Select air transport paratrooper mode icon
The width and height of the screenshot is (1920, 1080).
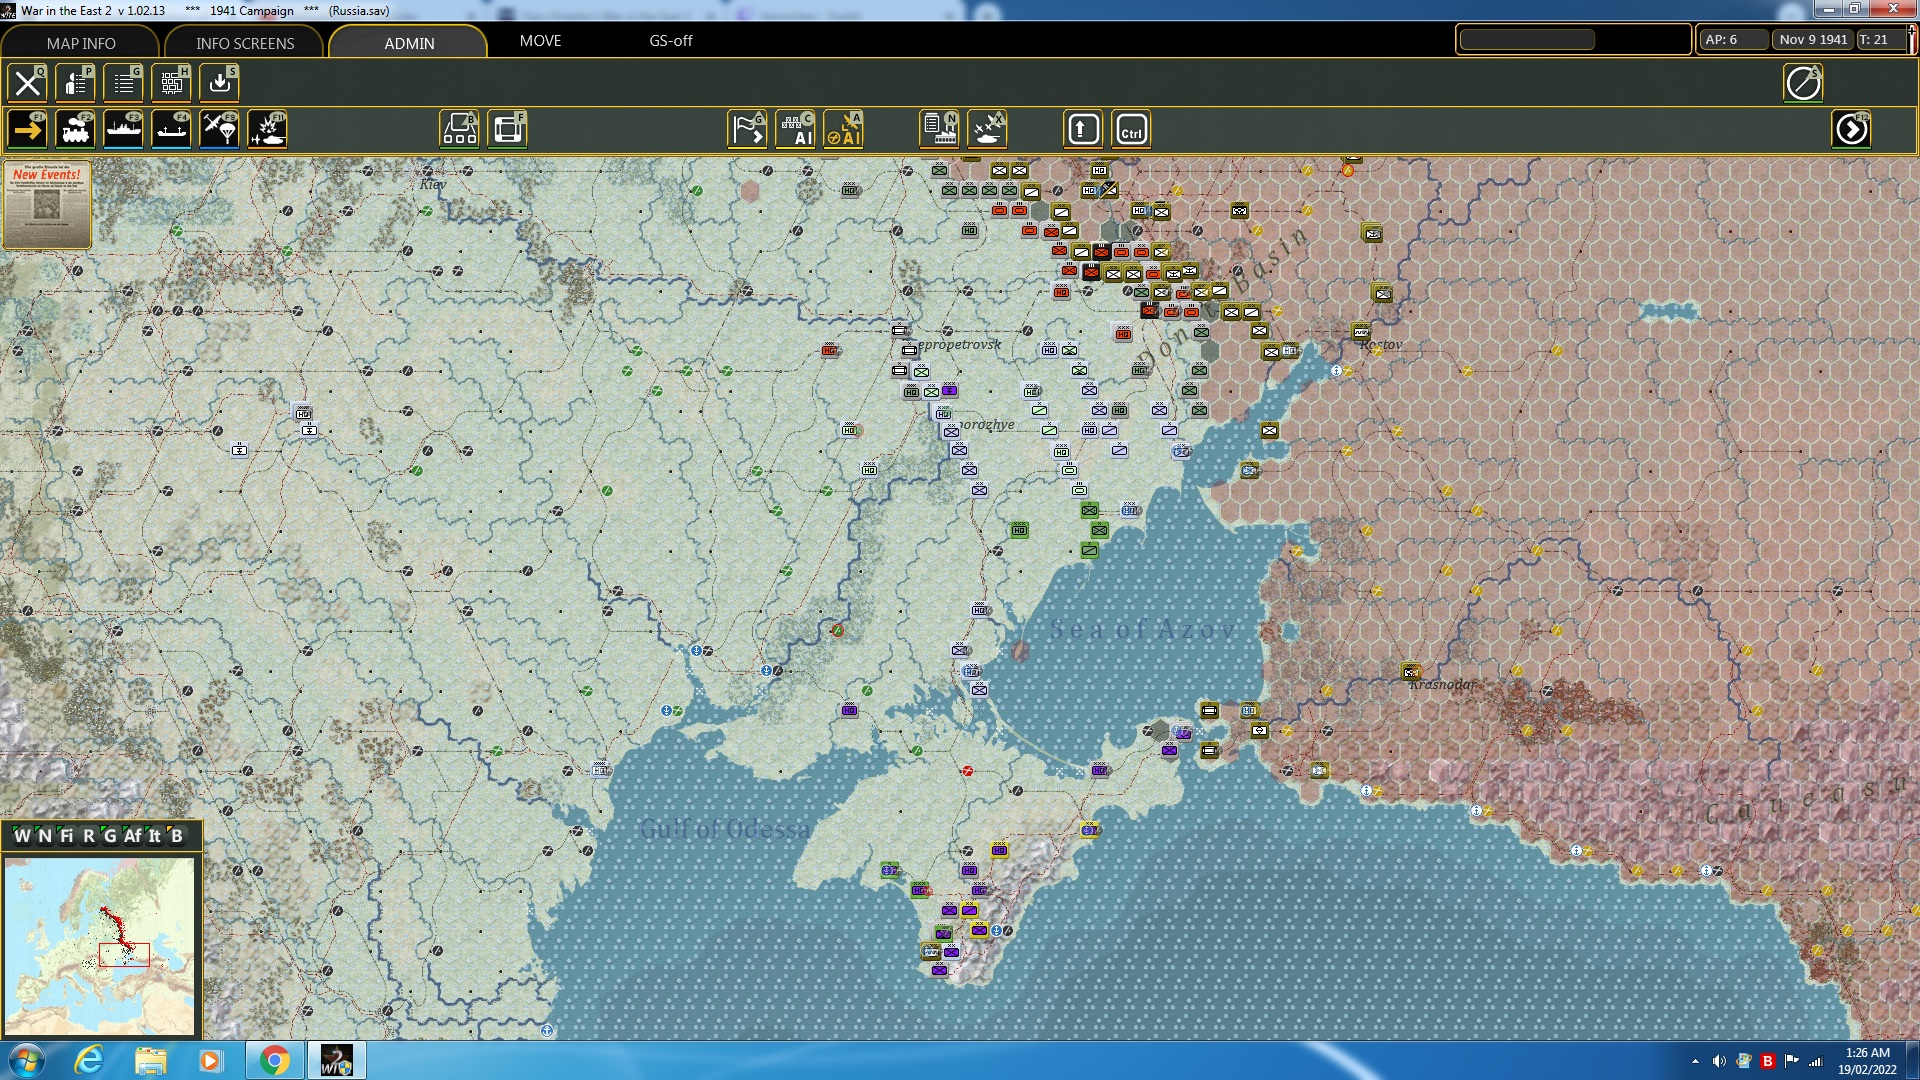pos(219,130)
